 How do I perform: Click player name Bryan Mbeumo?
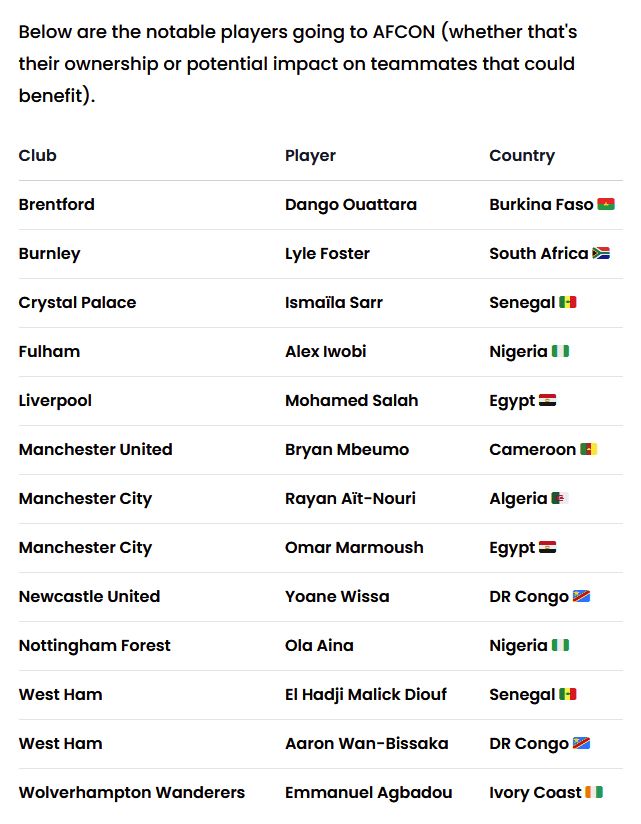[347, 450]
